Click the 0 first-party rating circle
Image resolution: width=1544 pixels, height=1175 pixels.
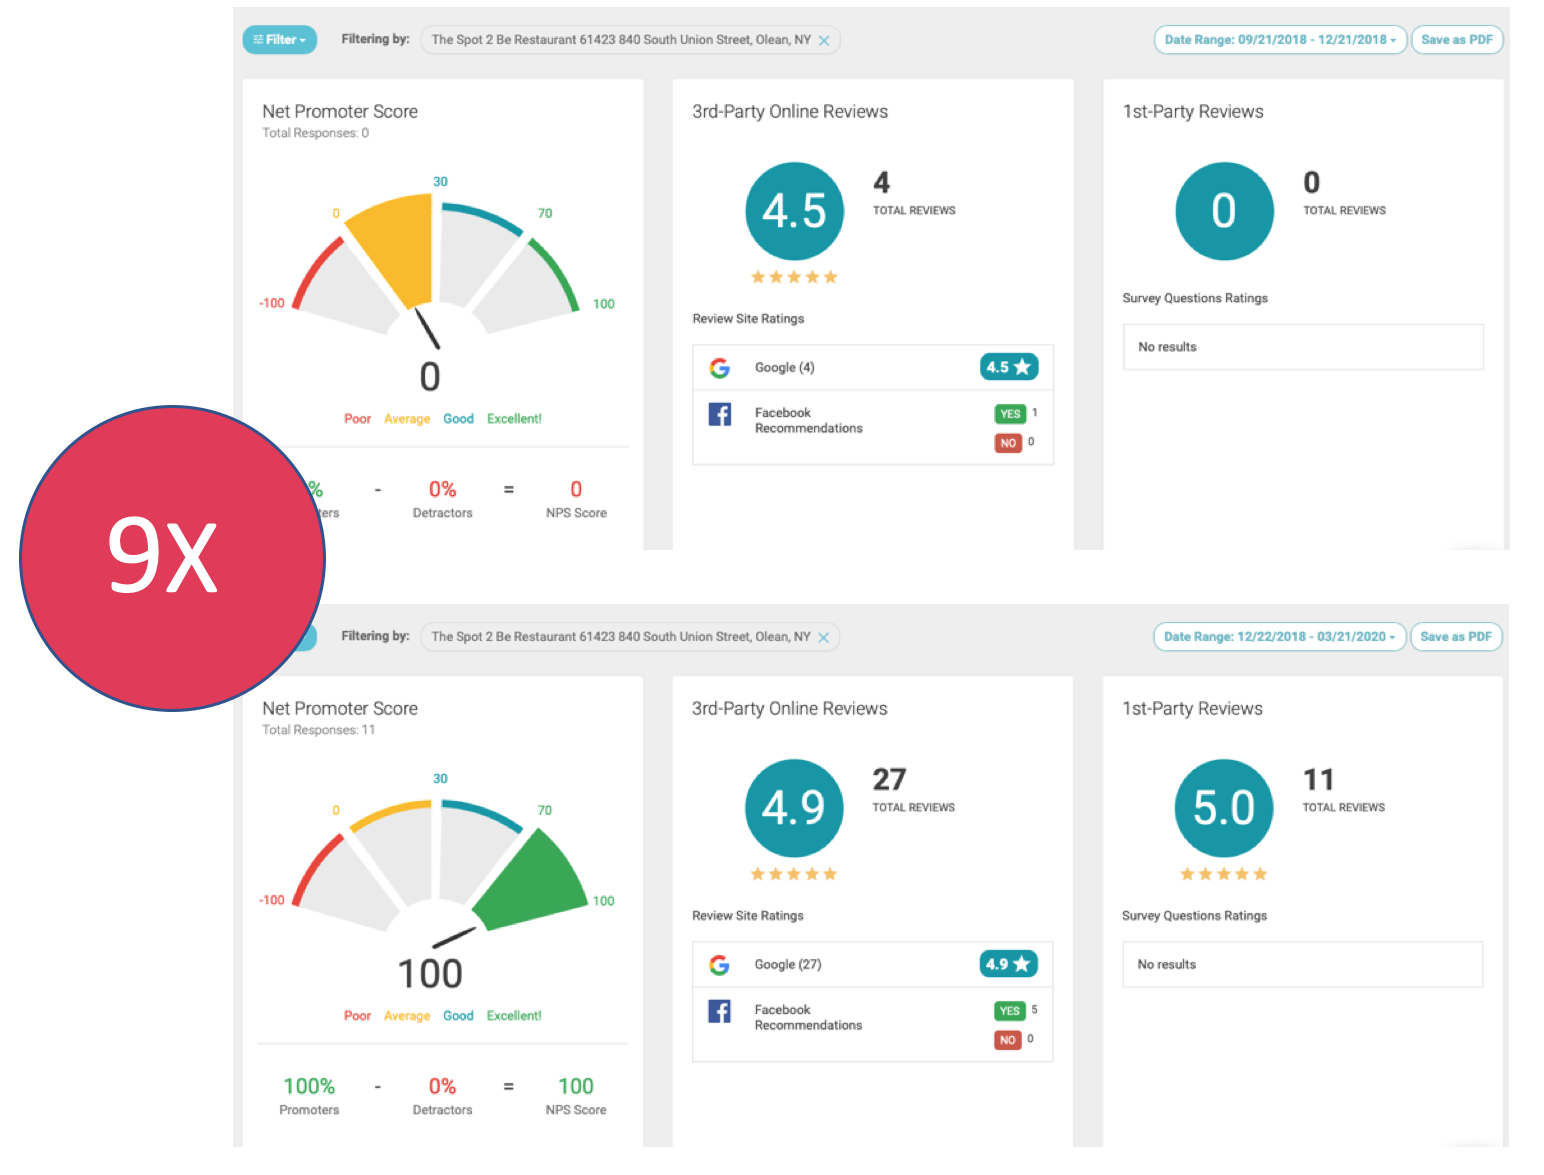click(x=1225, y=211)
